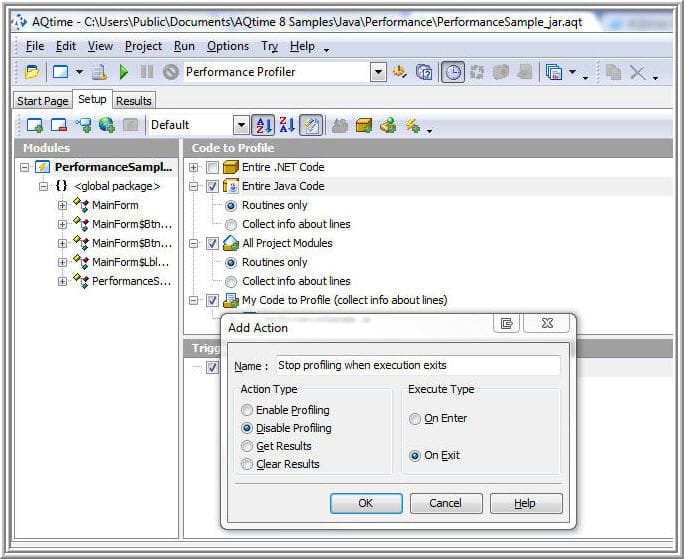Open the Default area set dropdown
684x559 pixels.
click(x=241, y=126)
